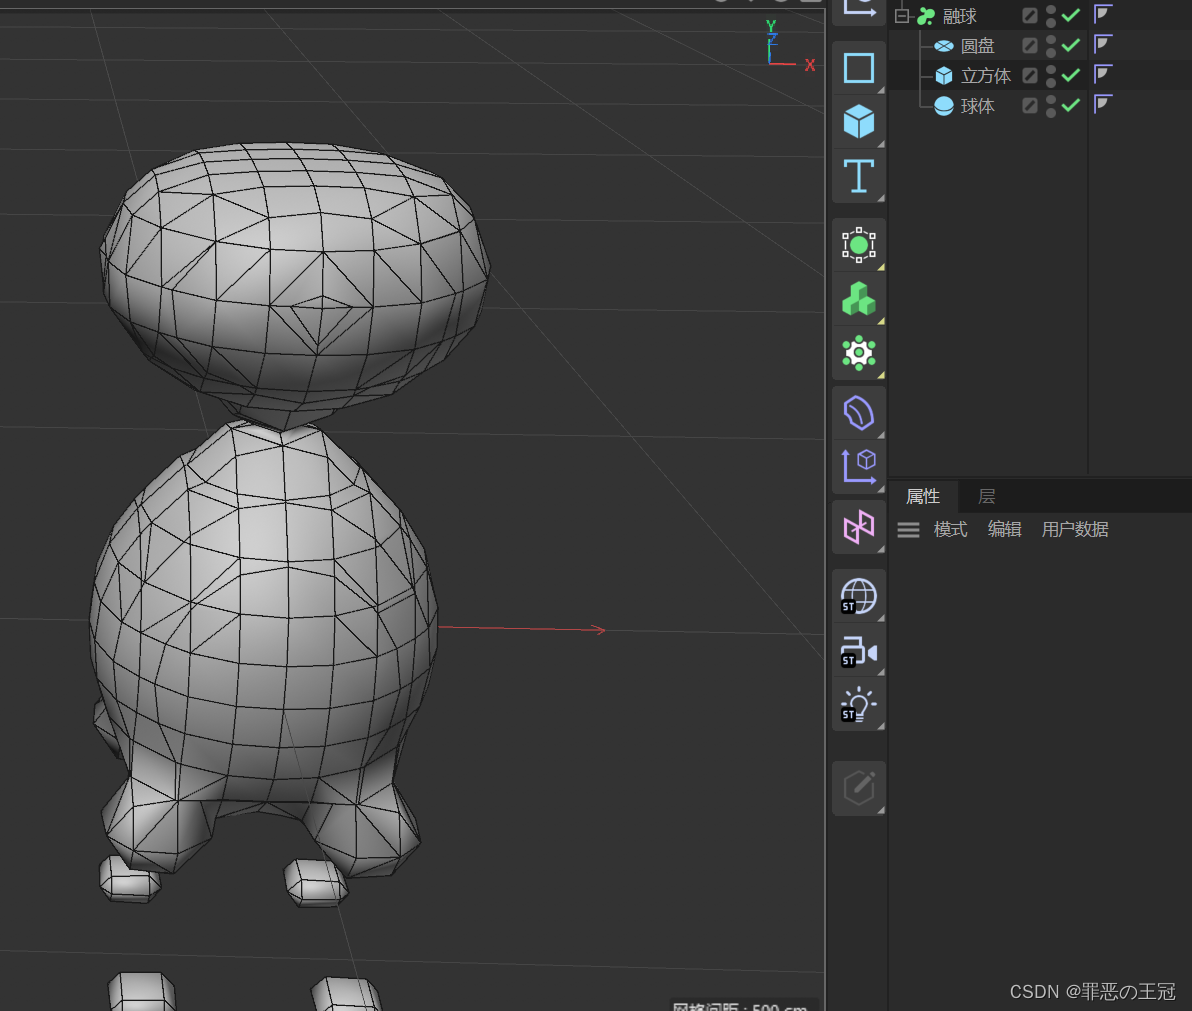
Task: Open the 用户数据 user data menu
Action: [x=1075, y=530]
